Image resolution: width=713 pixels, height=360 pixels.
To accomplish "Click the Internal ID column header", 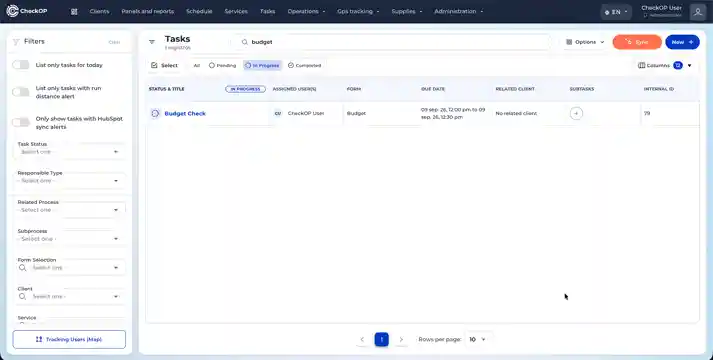I will click(x=658, y=89).
